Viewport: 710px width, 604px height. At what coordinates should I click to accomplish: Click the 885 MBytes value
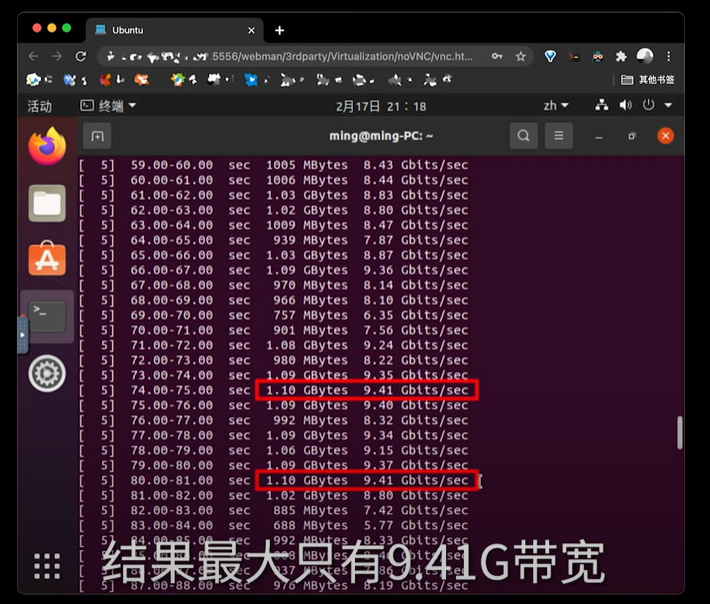pyautogui.click(x=311, y=510)
